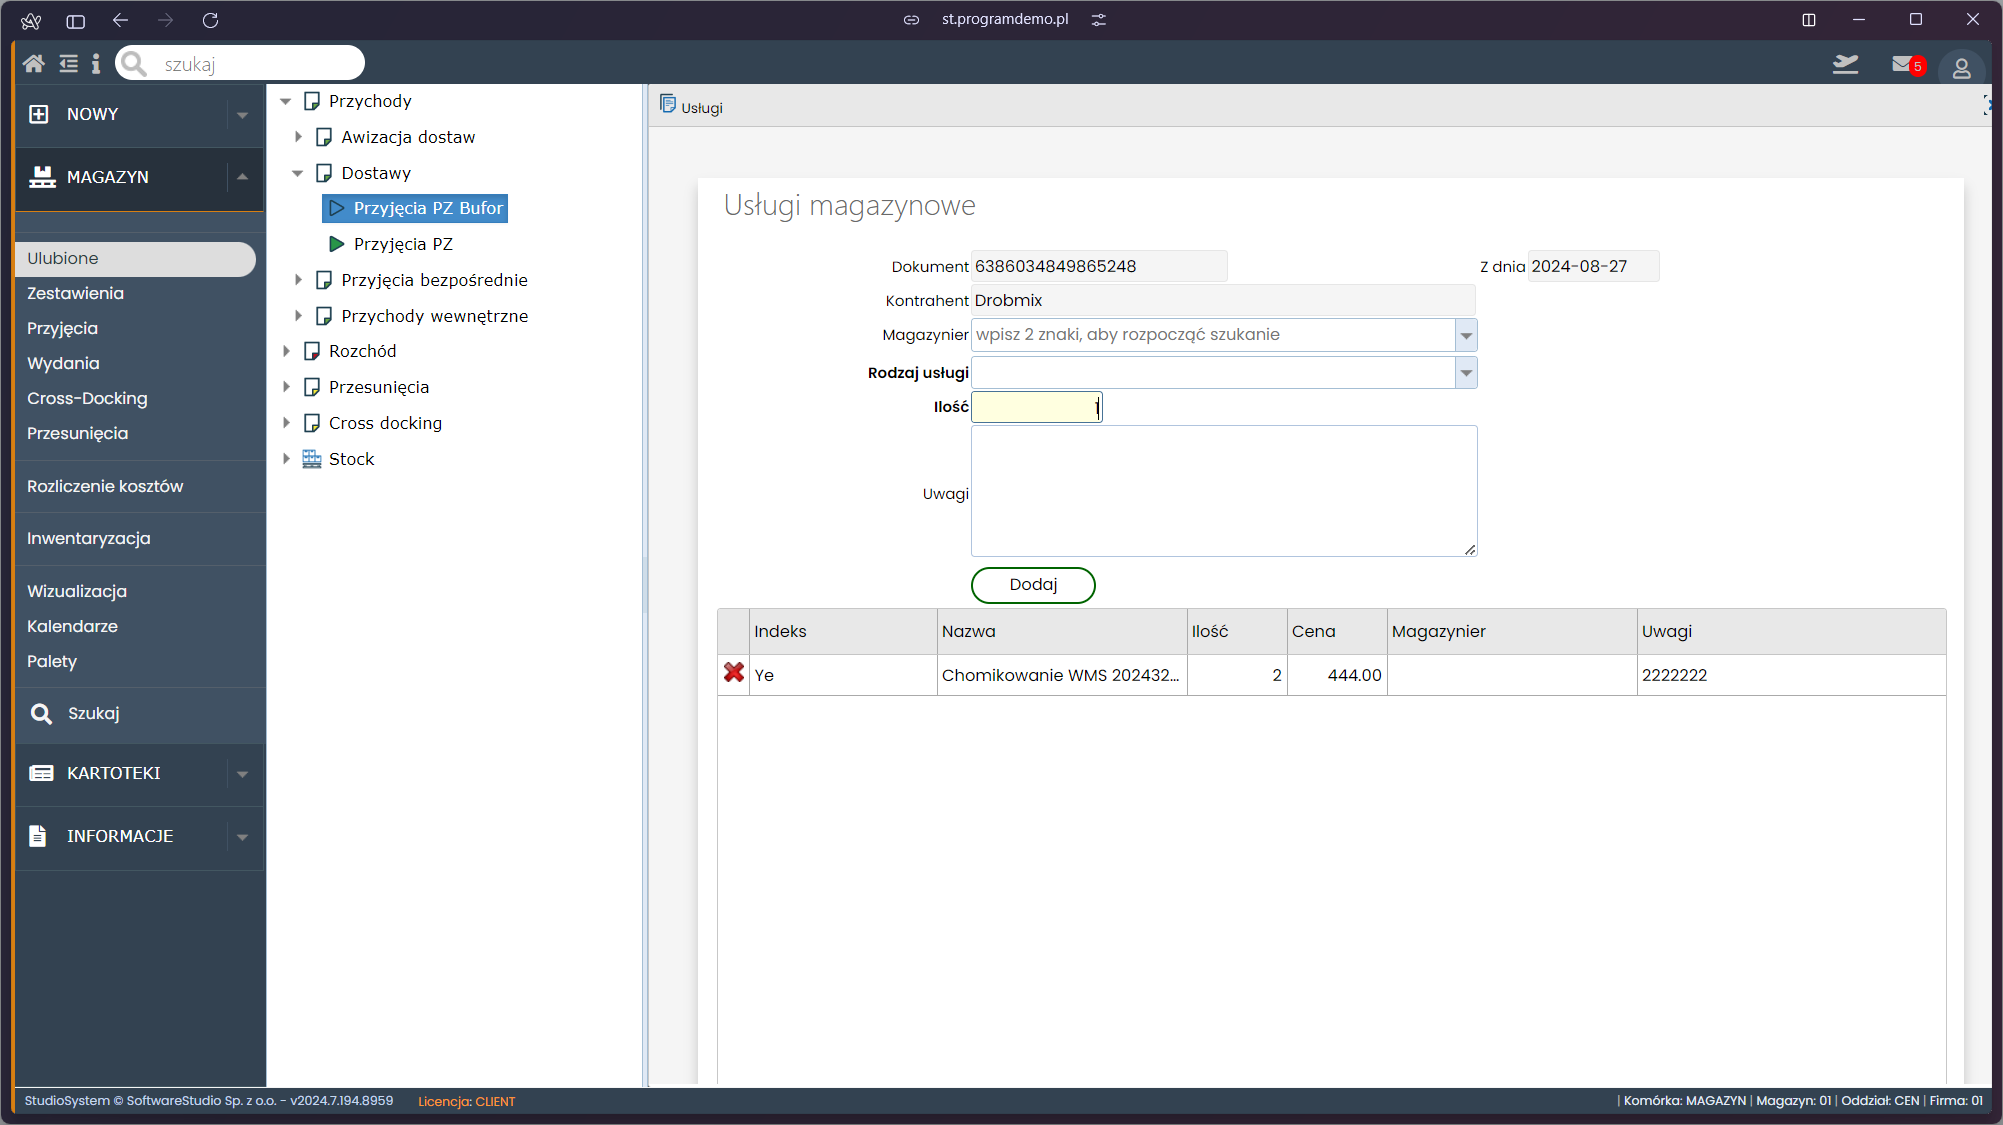
Task: Click the browser workspace logo icon
Action: (x=31, y=20)
